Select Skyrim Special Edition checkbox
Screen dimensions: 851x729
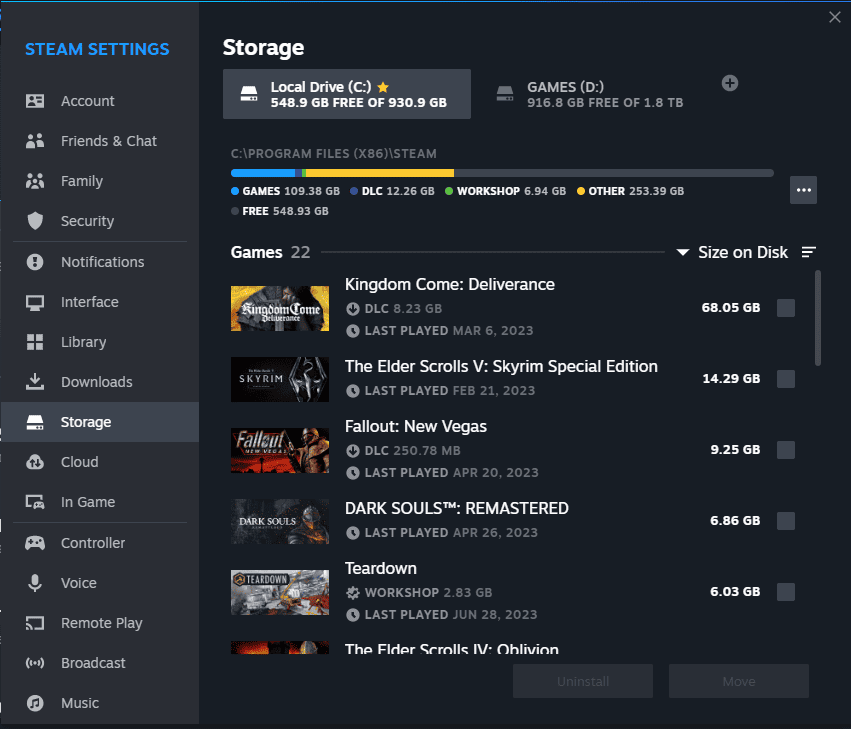point(786,379)
